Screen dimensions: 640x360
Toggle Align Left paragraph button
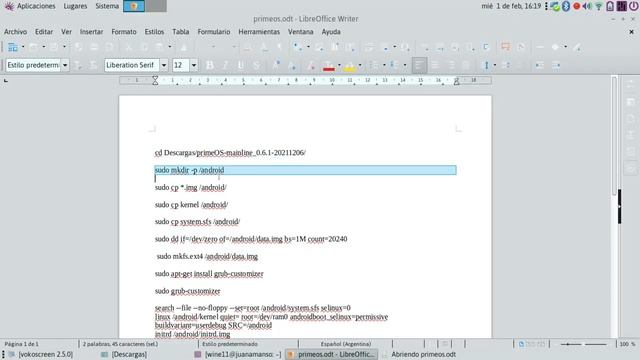(419, 65)
